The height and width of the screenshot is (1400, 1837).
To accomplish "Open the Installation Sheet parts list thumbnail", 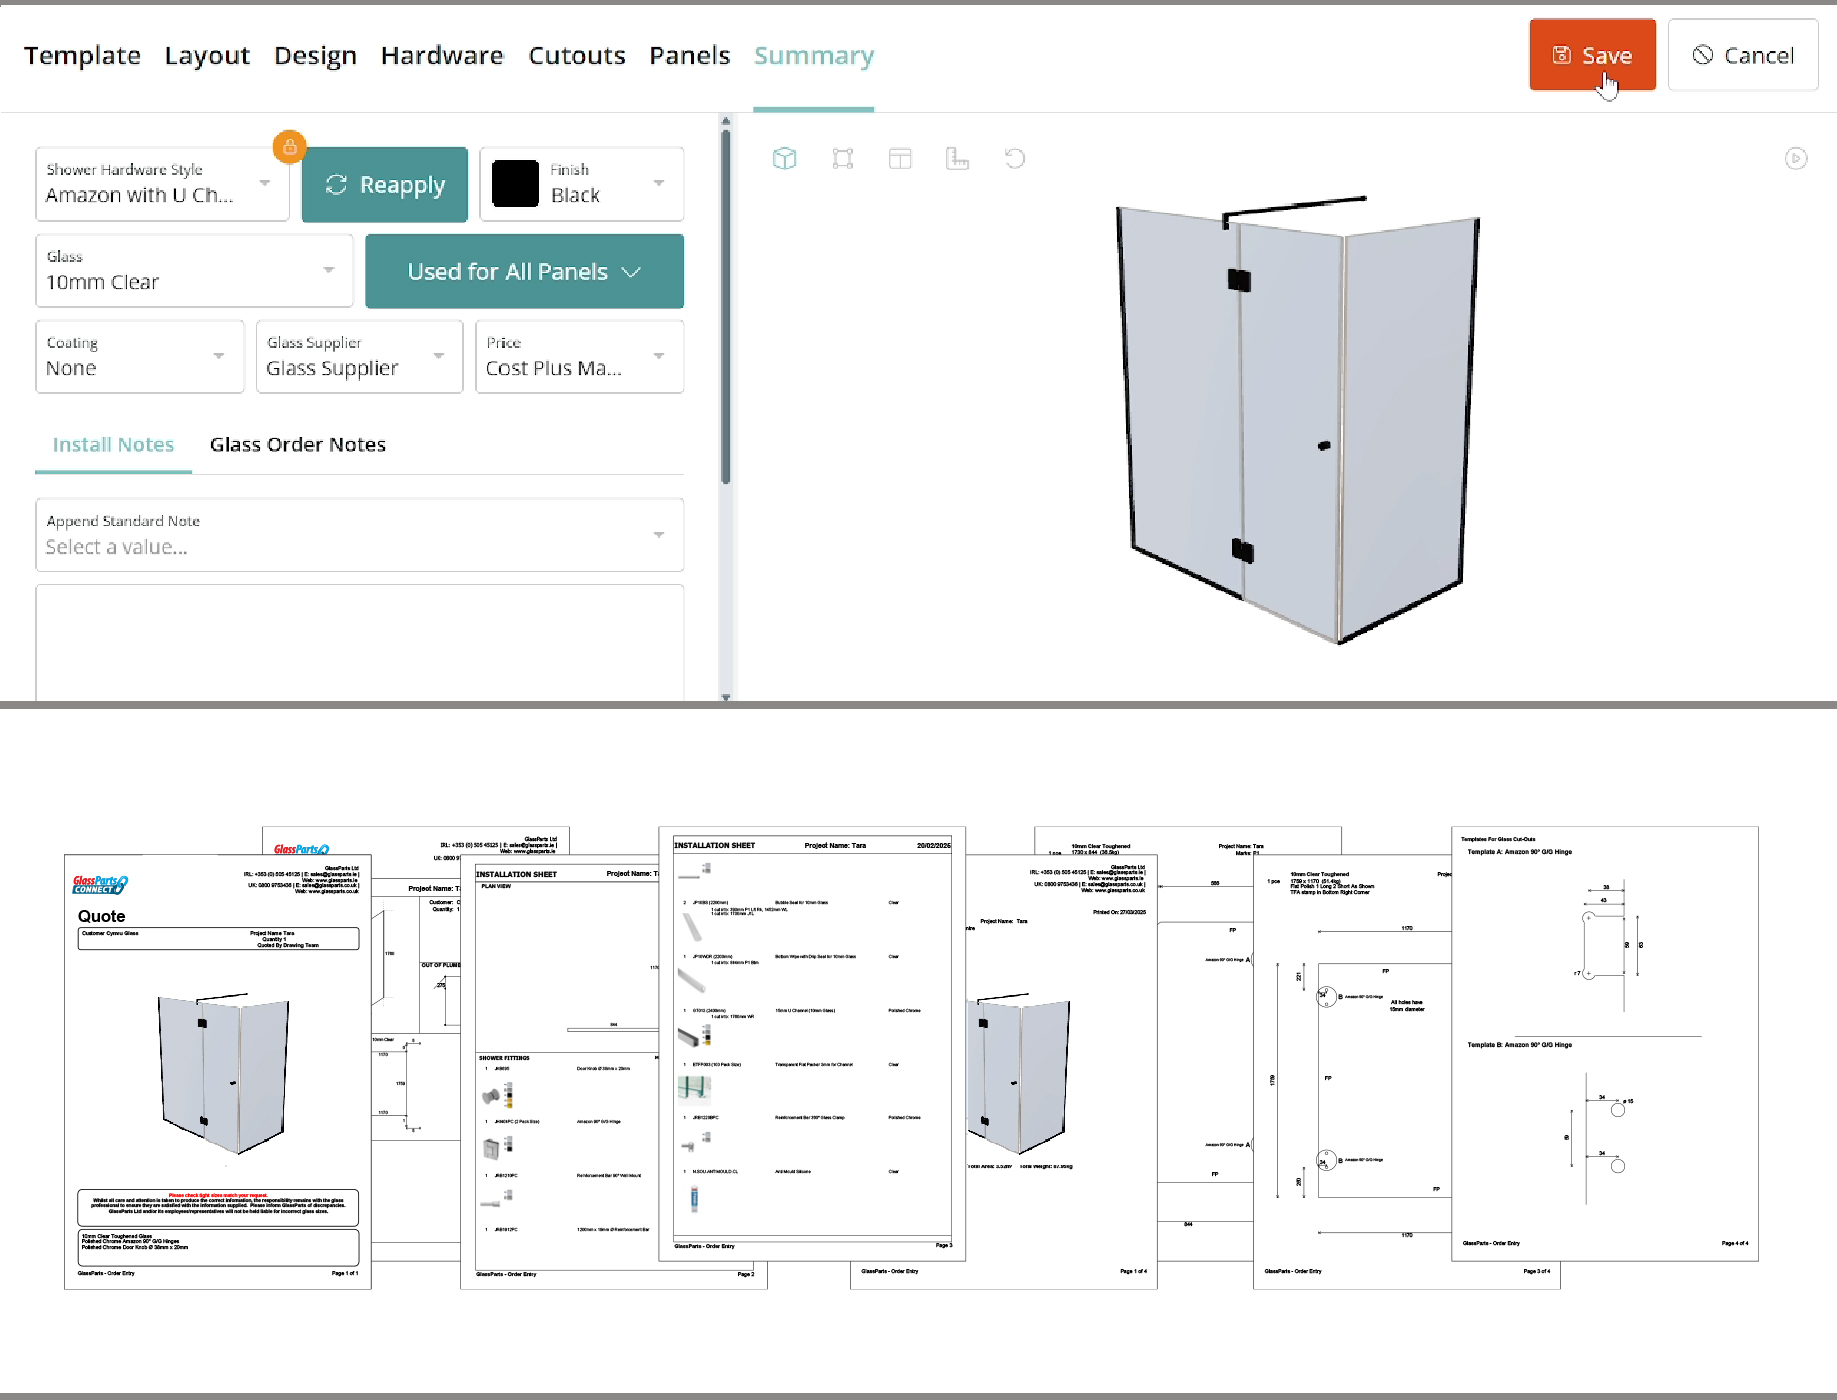I will [812, 1044].
